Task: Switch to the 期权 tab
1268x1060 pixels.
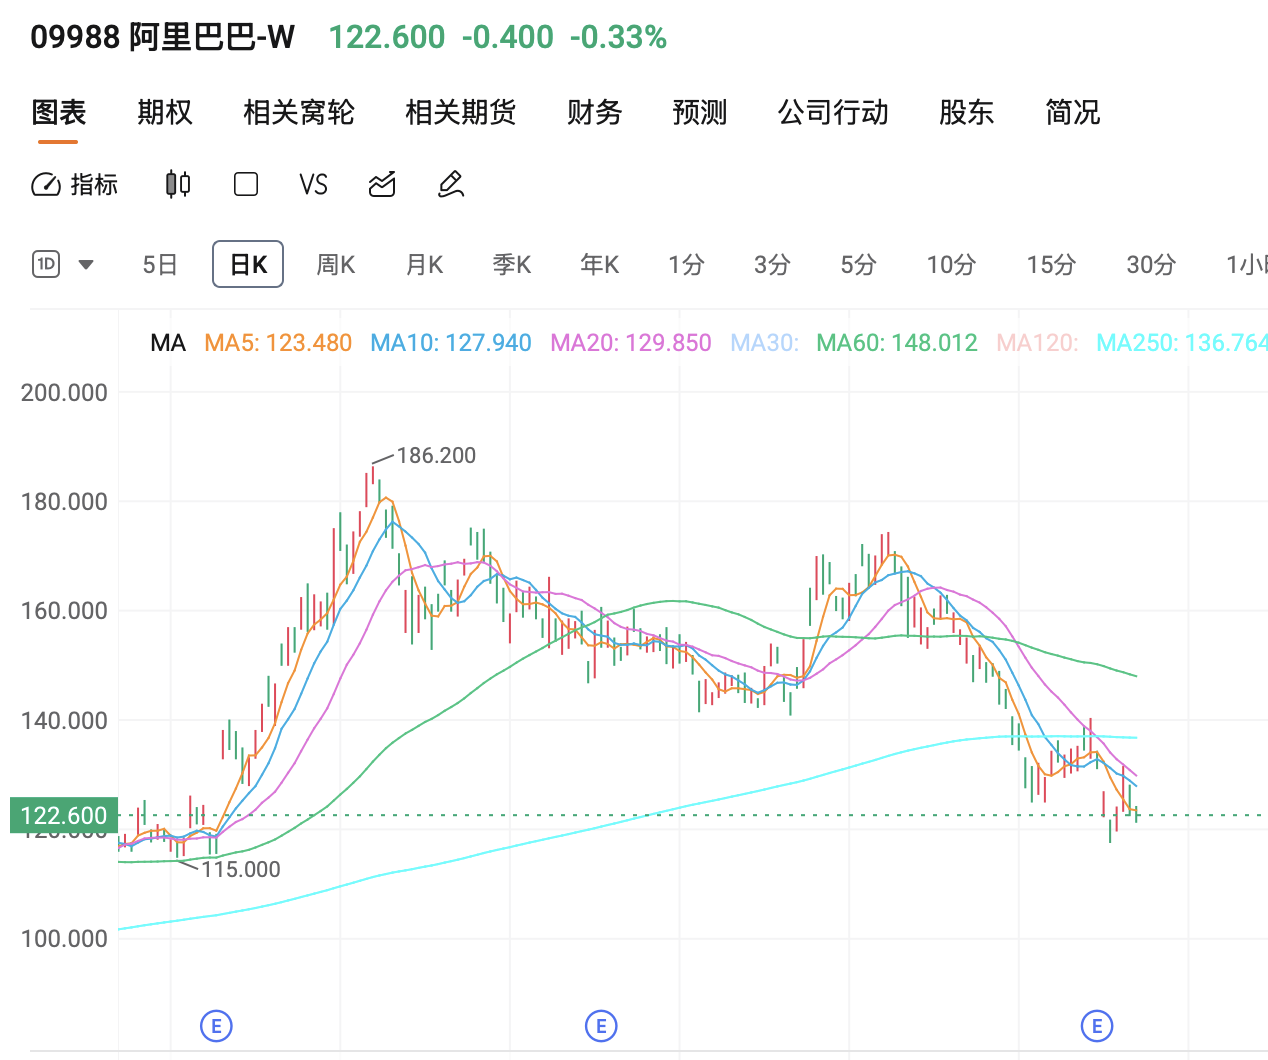Action: [x=165, y=113]
